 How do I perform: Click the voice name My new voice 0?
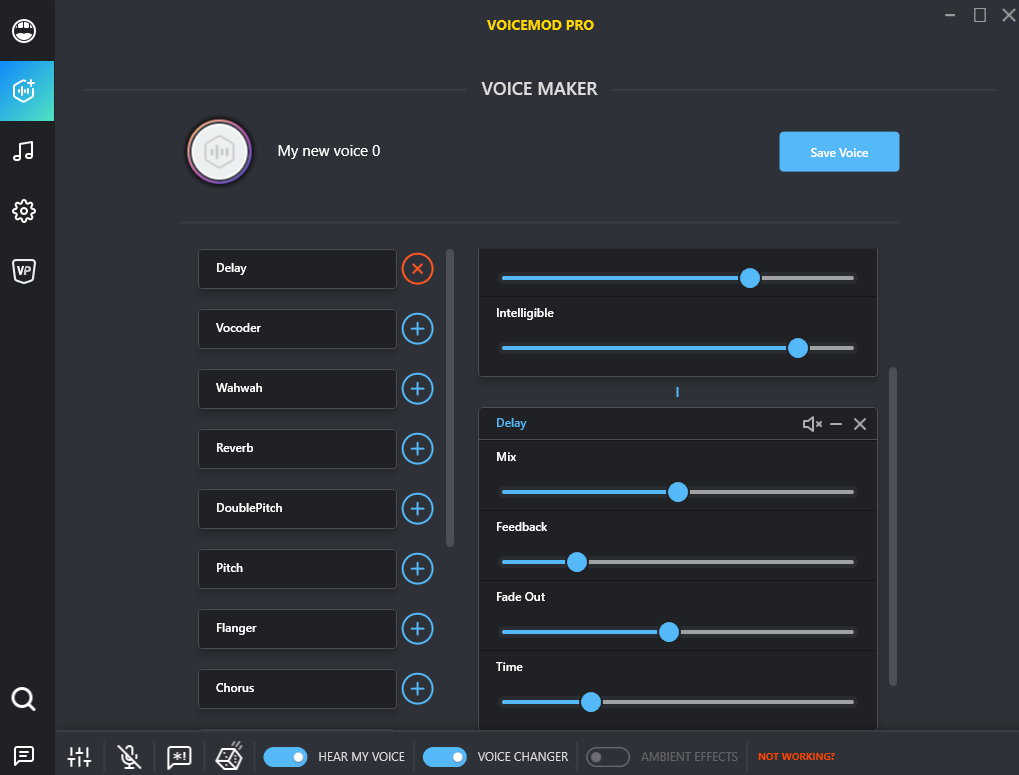329,151
